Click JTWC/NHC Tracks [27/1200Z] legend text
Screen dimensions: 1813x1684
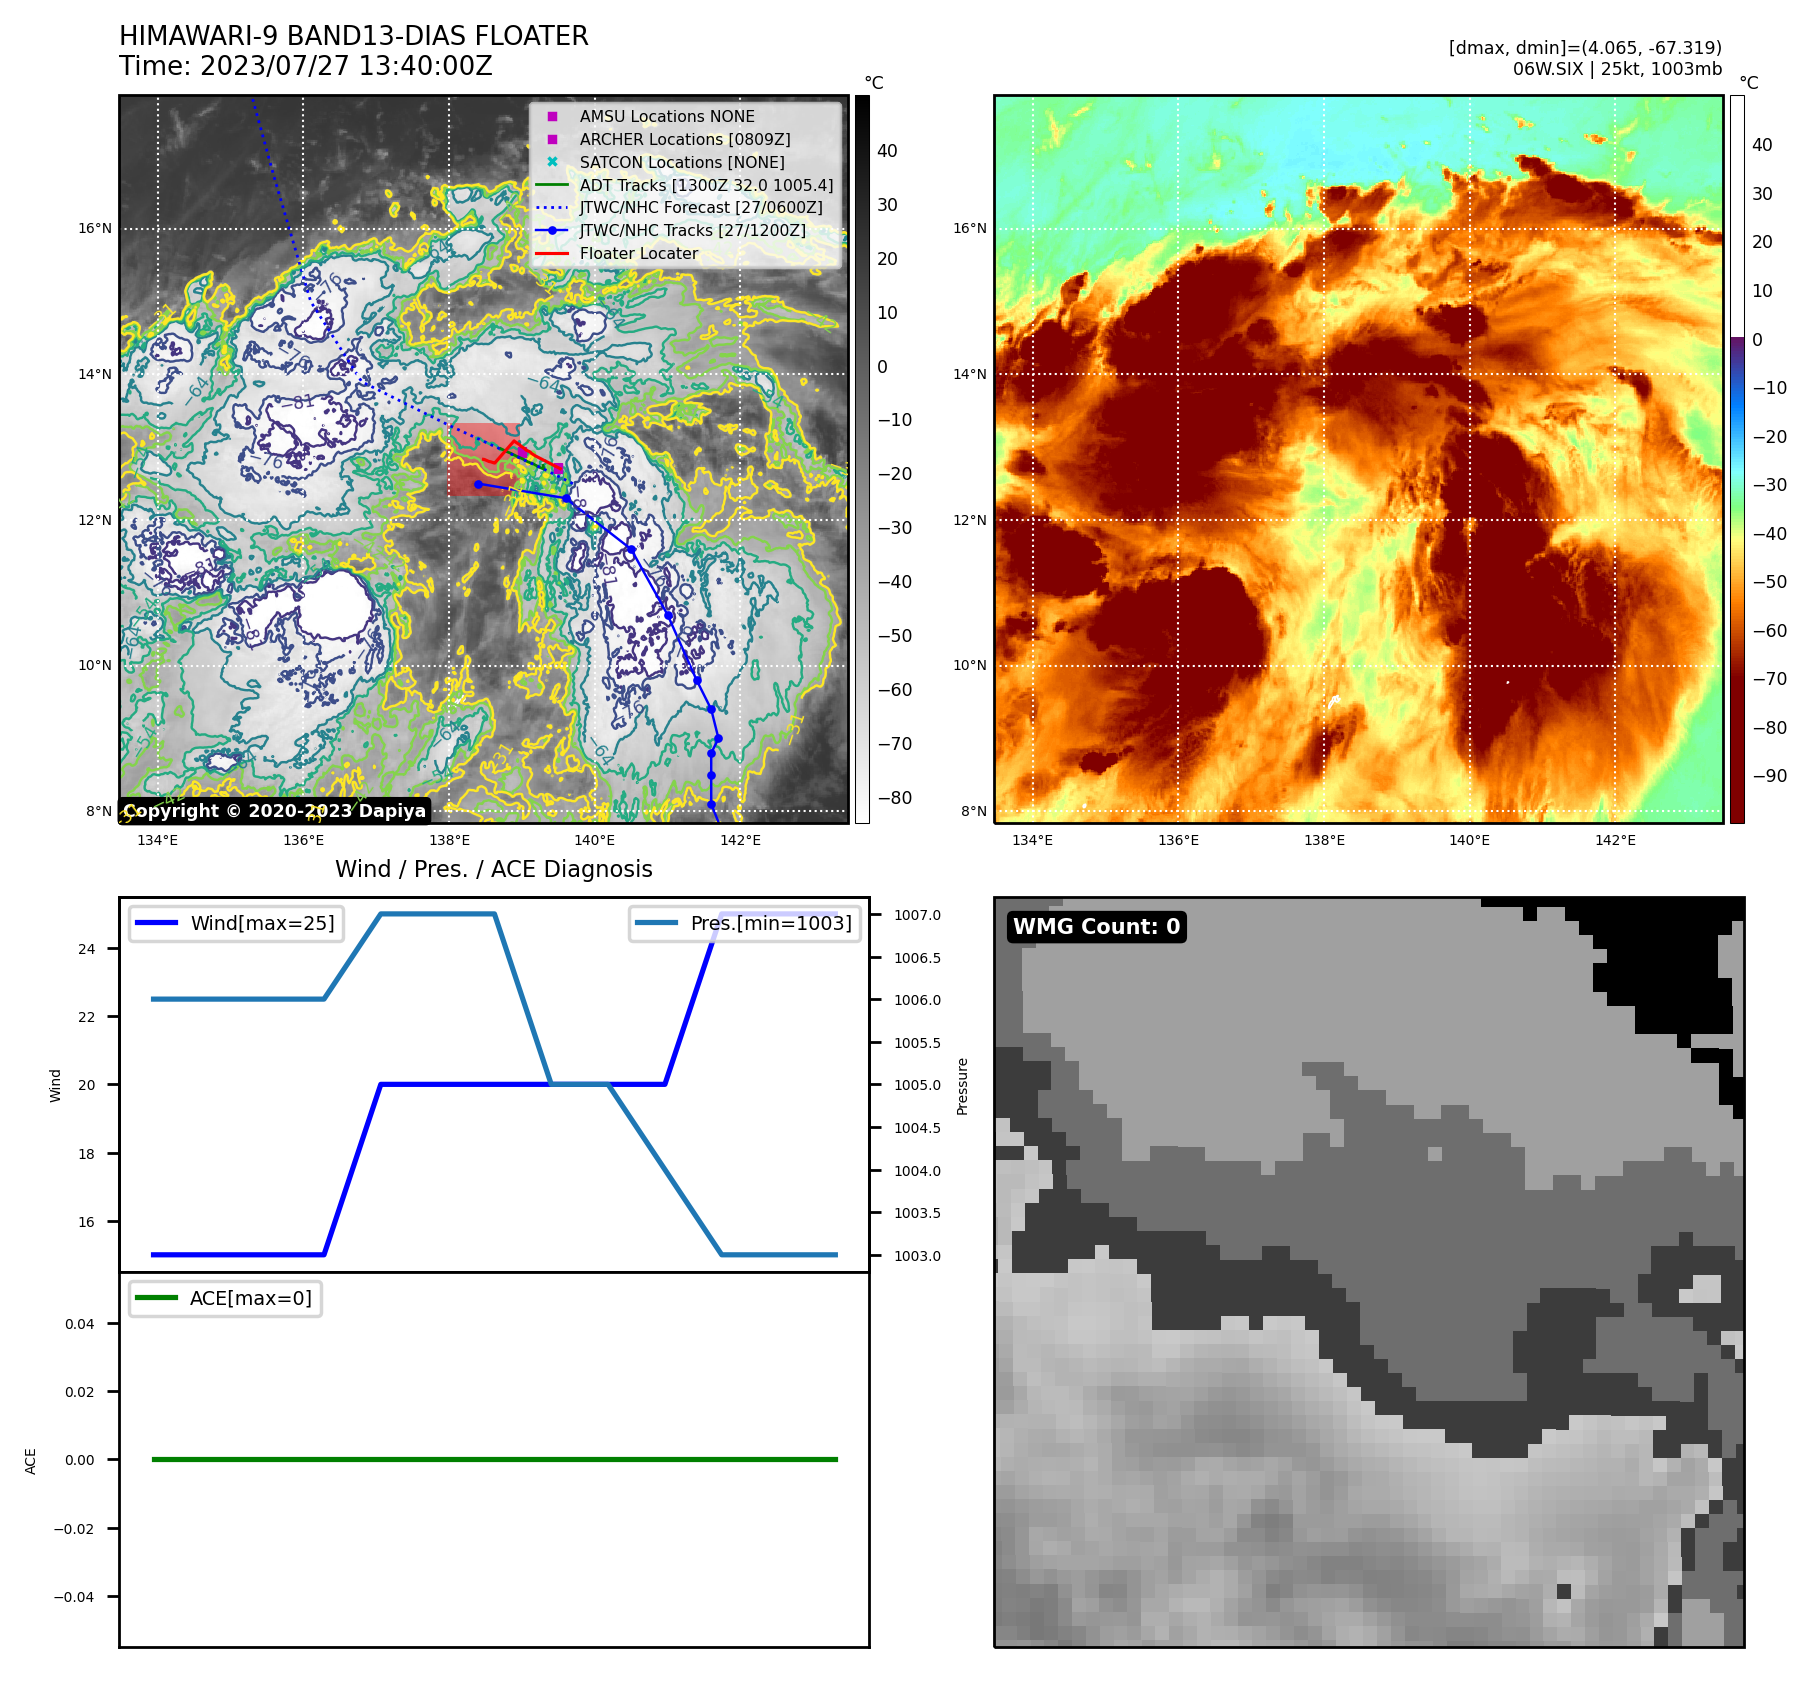pyautogui.click(x=693, y=231)
